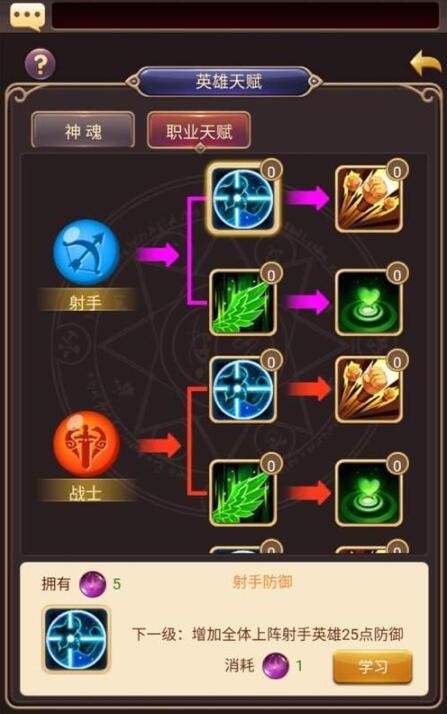The width and height of the screenshot is (447, 714).
Task: Select the orange 战士 warrior orb
Action: [x=86, y=444]
